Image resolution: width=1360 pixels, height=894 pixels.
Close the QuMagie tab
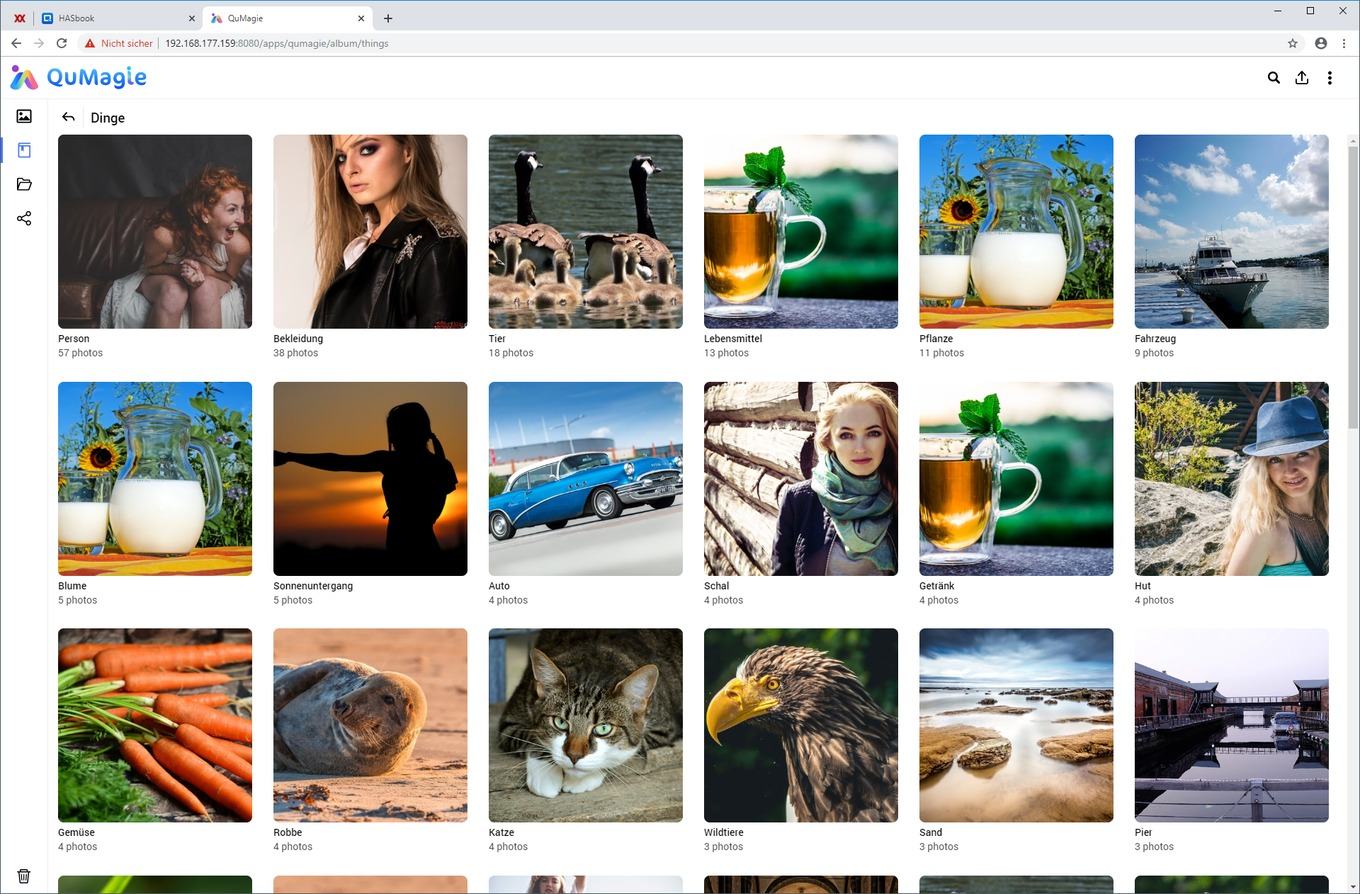pos(361,18)
